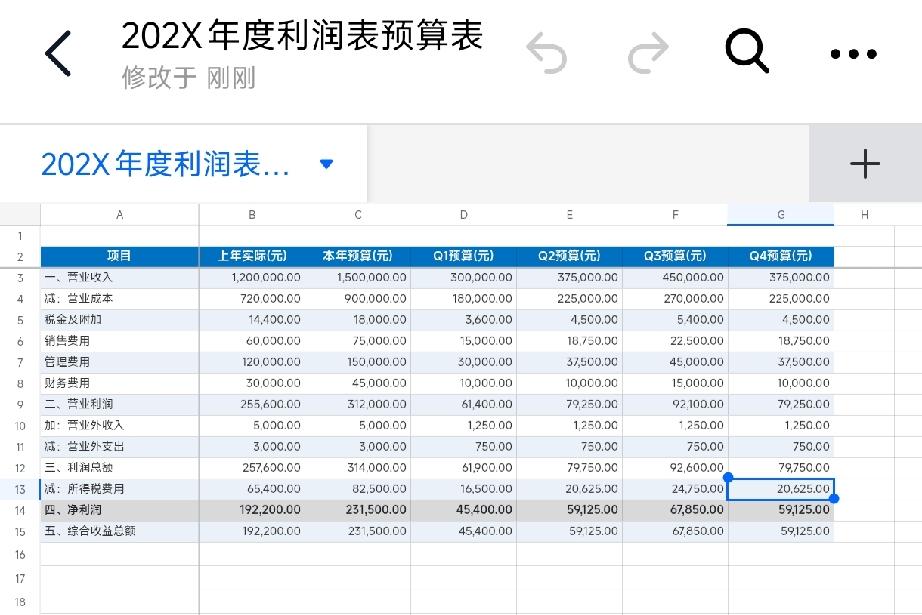The height and width of the screenshot is (615, 922).
Task: Click the 本年预算(元) header cell
Action: click(x=358, y=256)
